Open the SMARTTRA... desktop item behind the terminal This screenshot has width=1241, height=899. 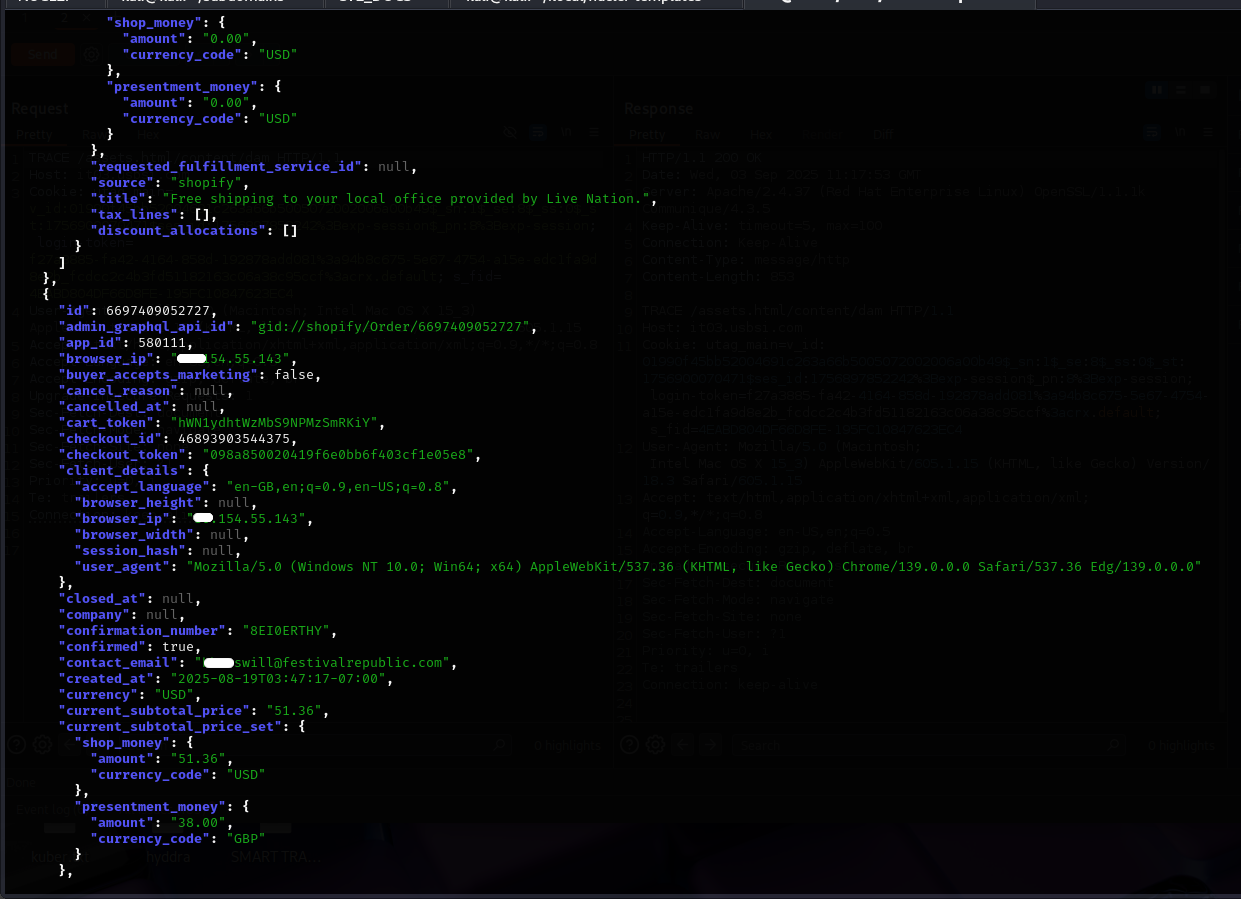(x=276, y=857)
